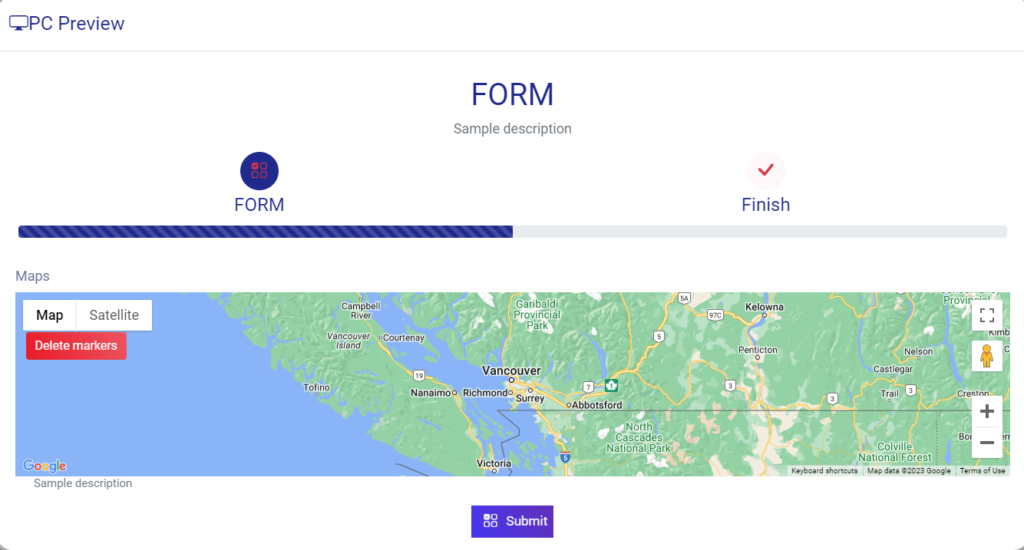Click Vancouver on the map
Viewport: 1024px width, 550px height.
510,370
